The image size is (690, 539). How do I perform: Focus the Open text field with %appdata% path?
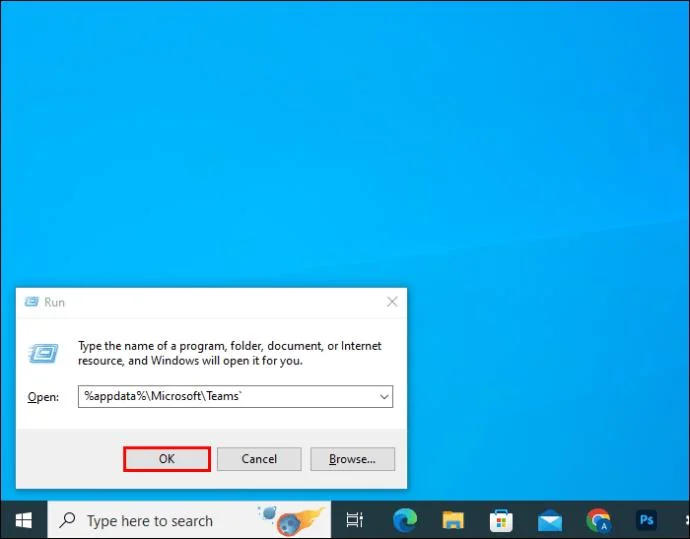pos(235,396)
